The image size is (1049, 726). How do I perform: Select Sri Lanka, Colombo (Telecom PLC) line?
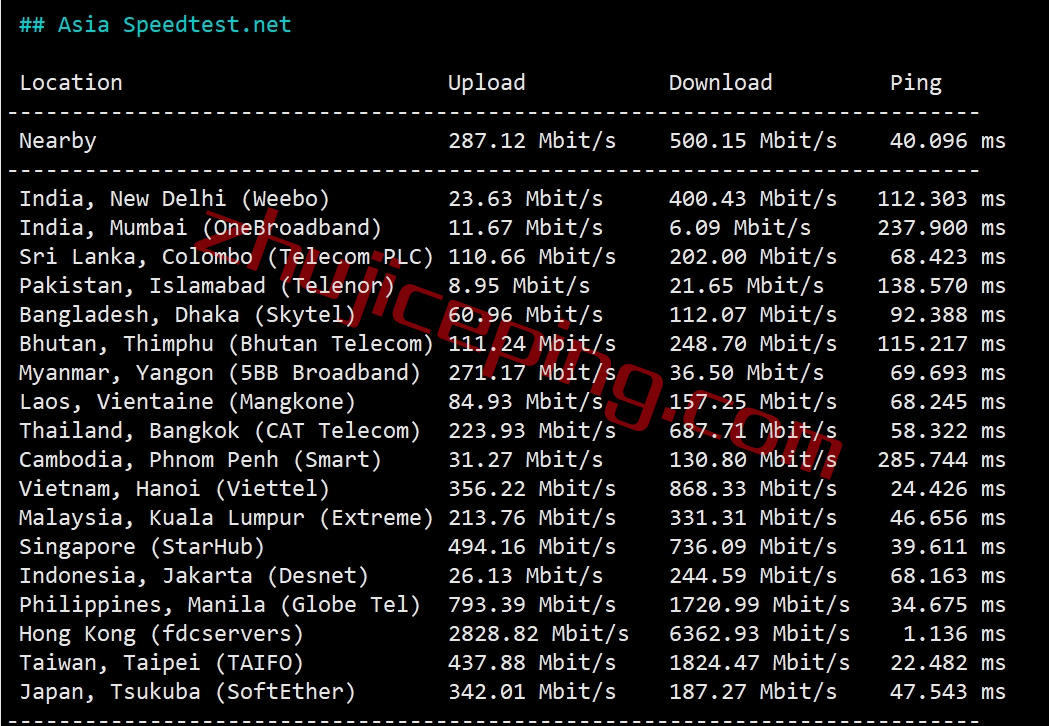(x=512, y=256)
